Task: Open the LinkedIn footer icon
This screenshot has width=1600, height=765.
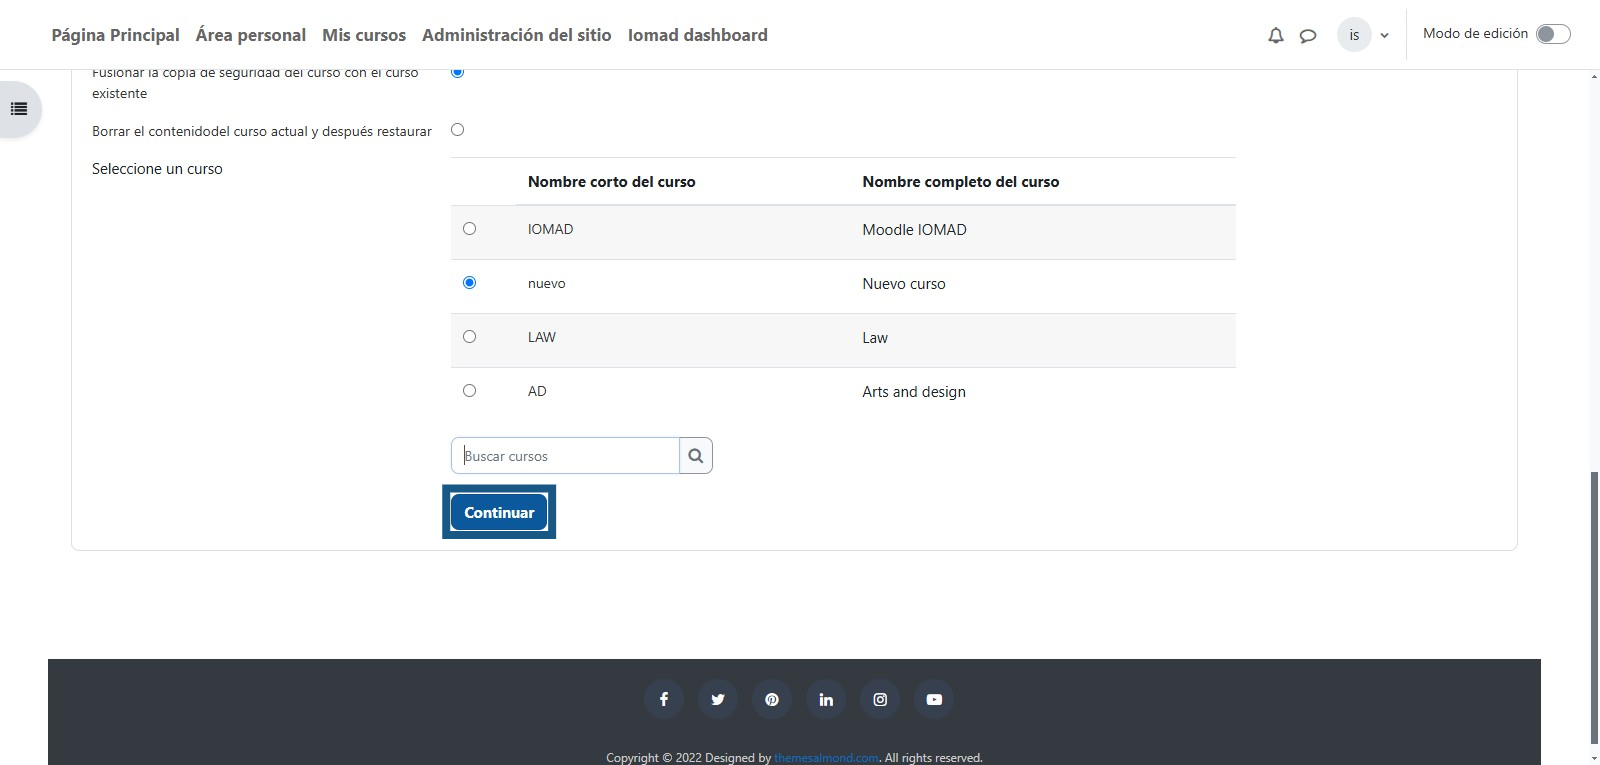Action: click(x=826, y=699)
